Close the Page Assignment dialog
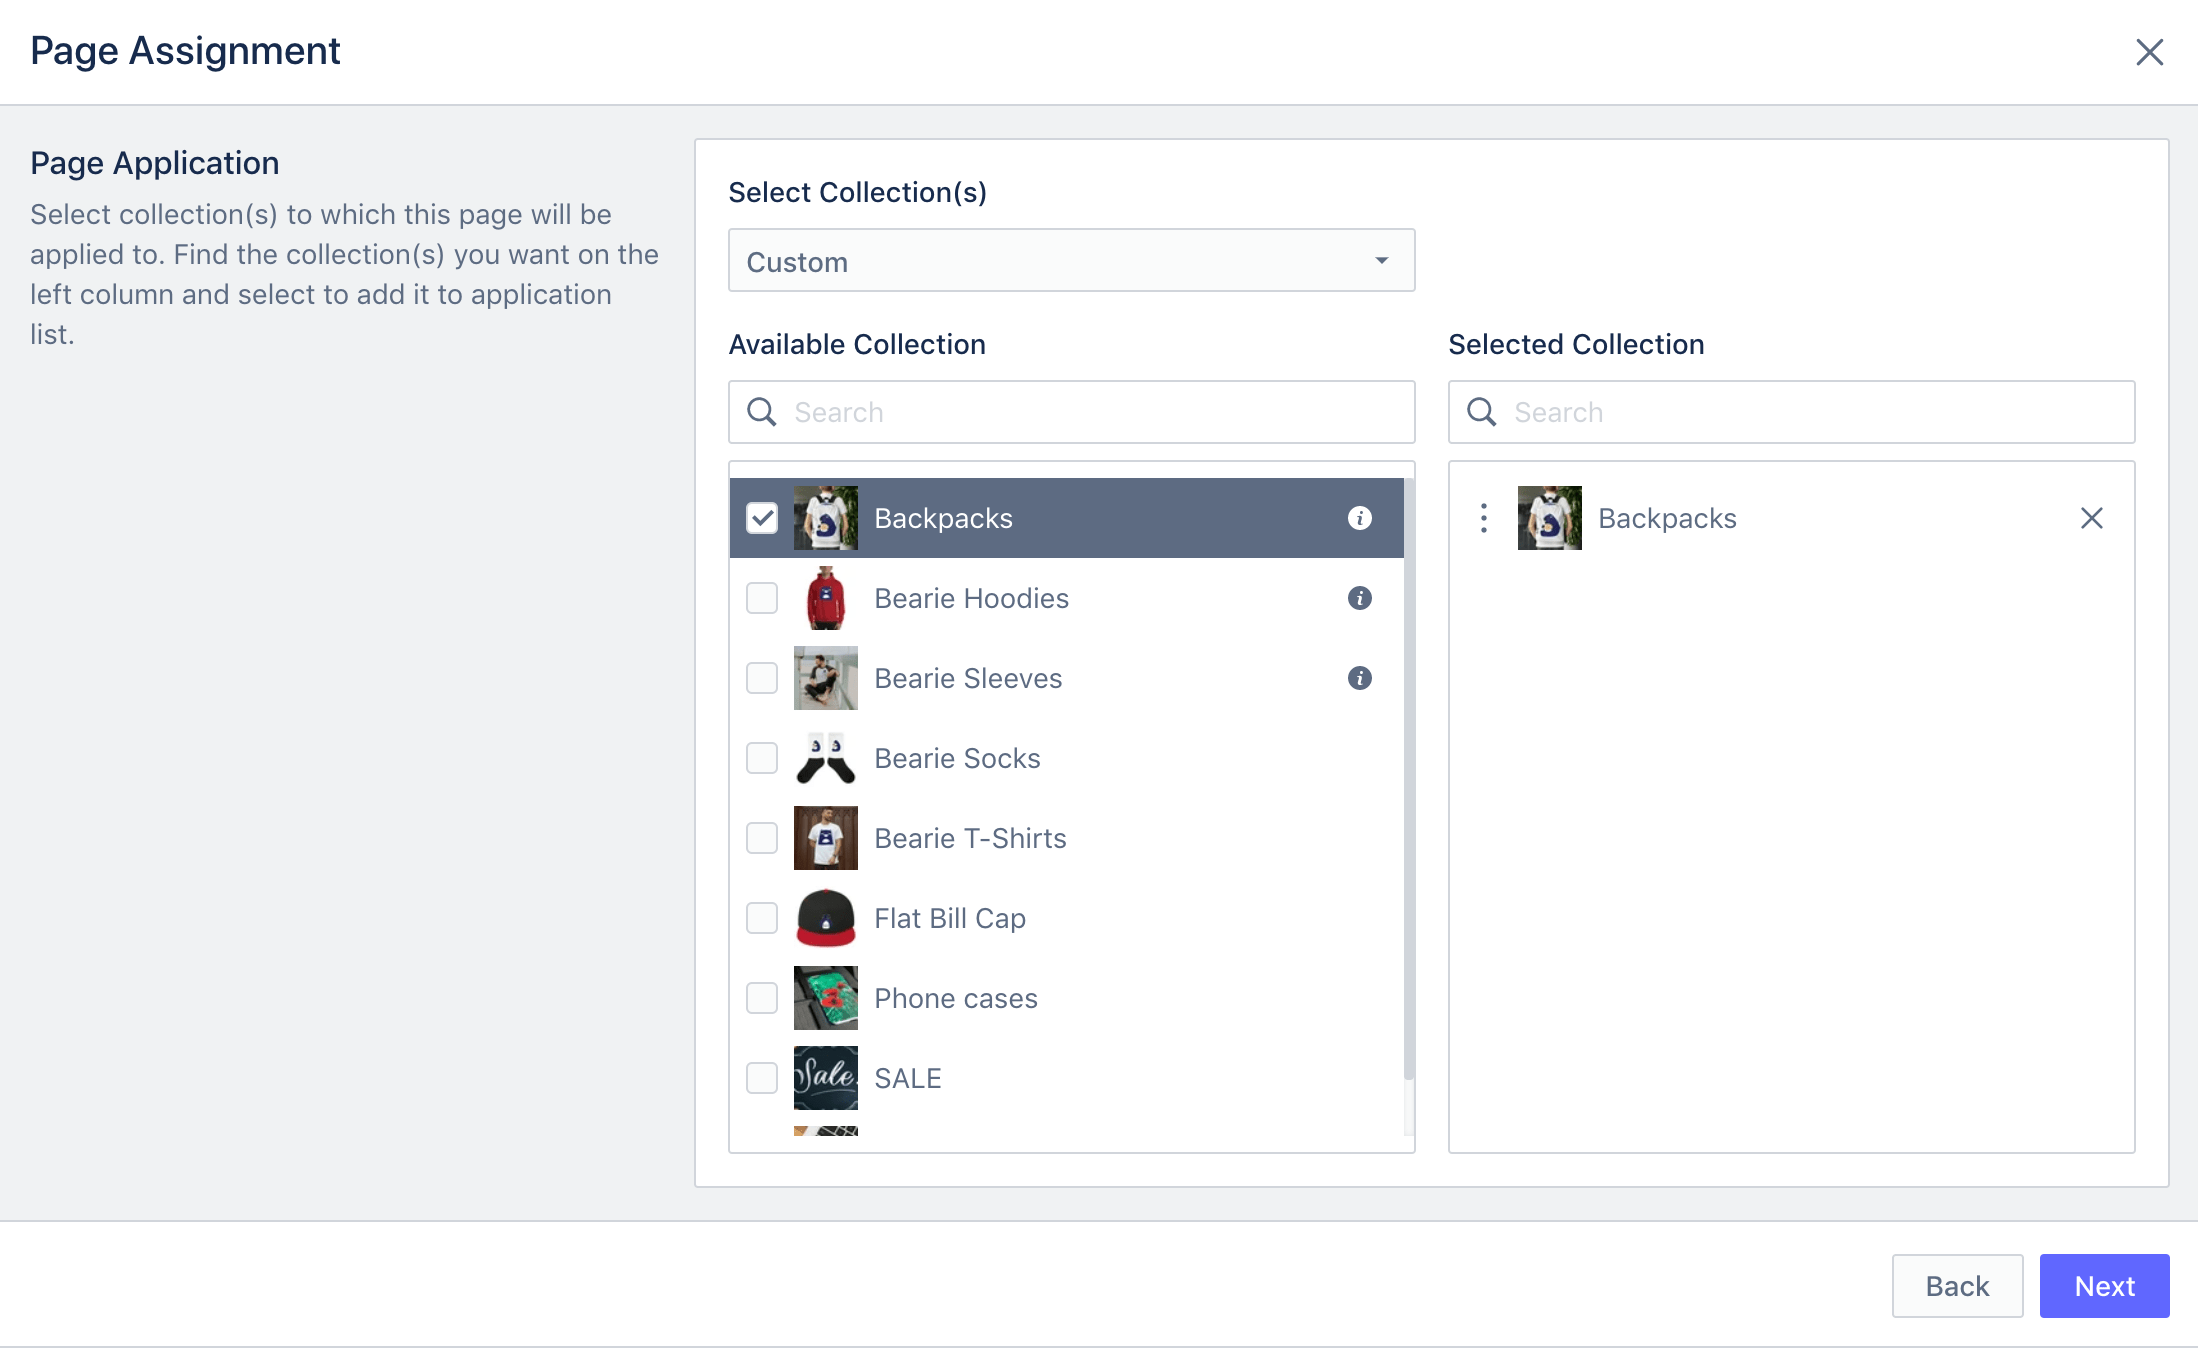The height and width of the screenshot is (1348, 2198). (2149, 52)
